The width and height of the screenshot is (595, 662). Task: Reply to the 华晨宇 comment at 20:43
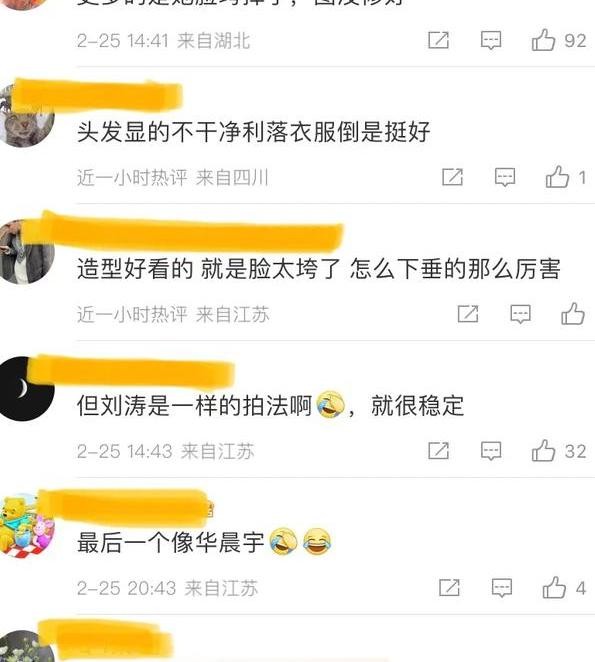pyautogui.click(x=502, y=587)
